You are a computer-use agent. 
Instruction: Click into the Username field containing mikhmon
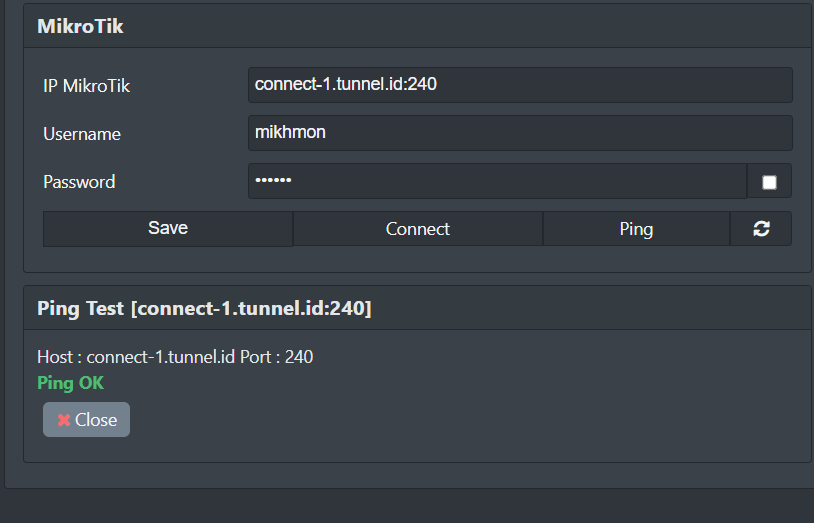(x=520, y=133)
